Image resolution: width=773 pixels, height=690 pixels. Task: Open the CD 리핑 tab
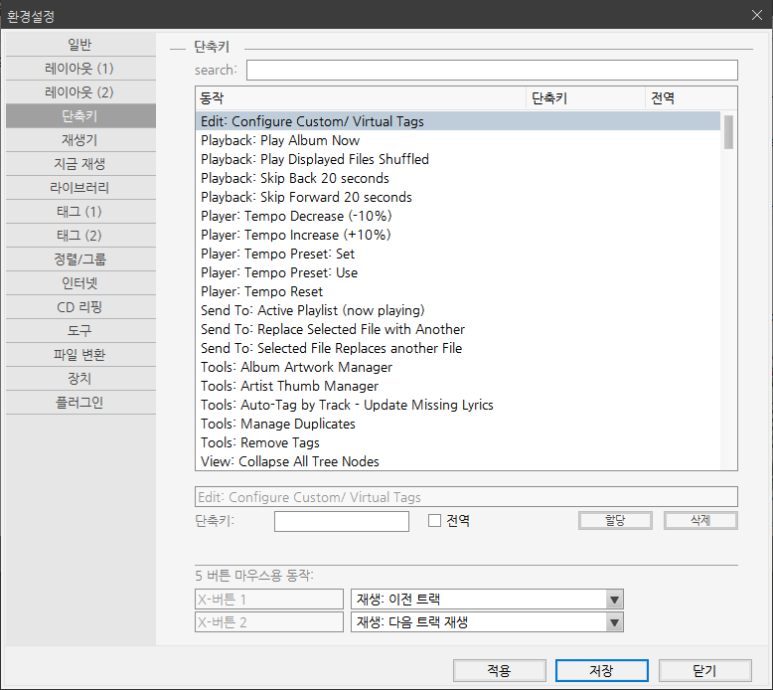(x=81, y=307)
